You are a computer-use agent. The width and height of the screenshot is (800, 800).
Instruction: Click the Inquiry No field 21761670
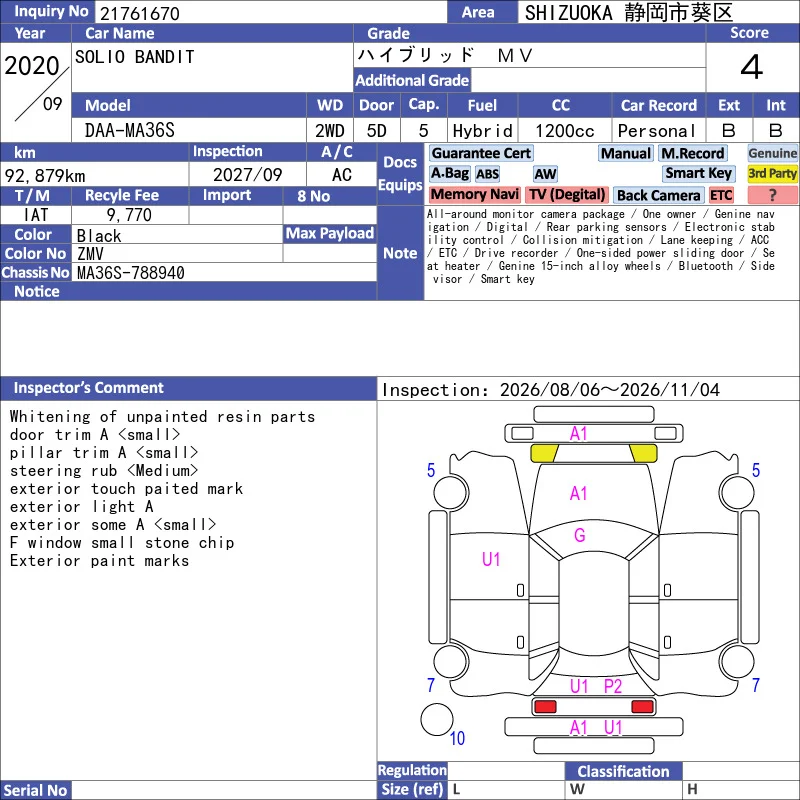coord(271,12)
